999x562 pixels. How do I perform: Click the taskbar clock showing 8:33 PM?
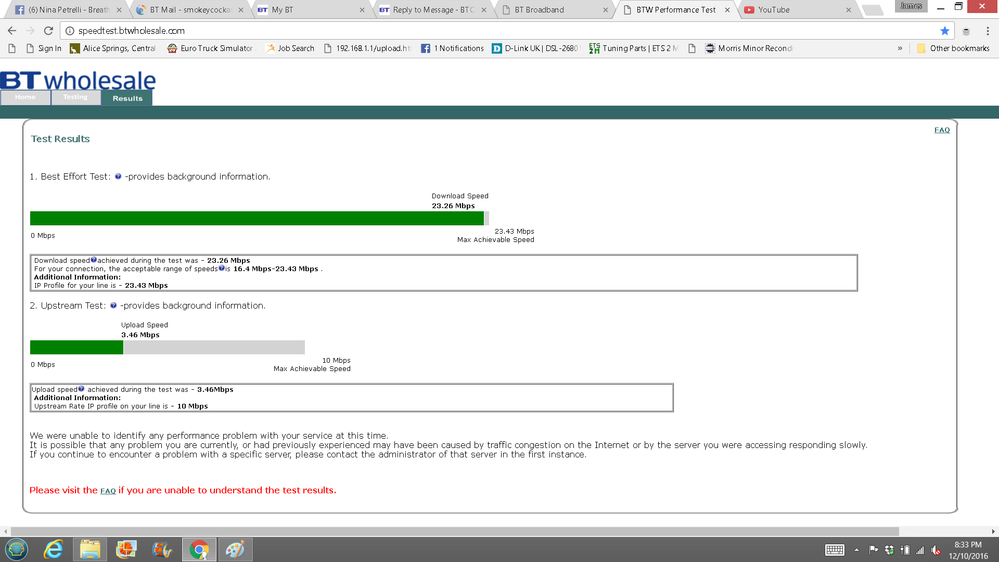(x=968, y=550)
